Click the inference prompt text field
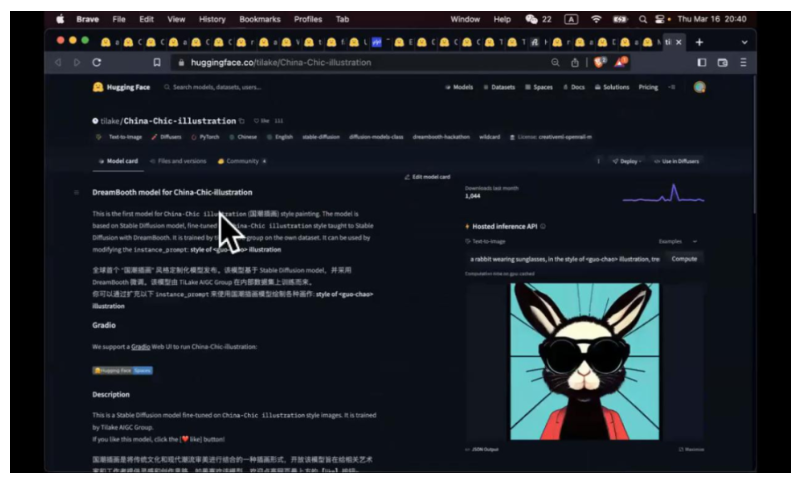799x478 pixels. tap(564, 259)
